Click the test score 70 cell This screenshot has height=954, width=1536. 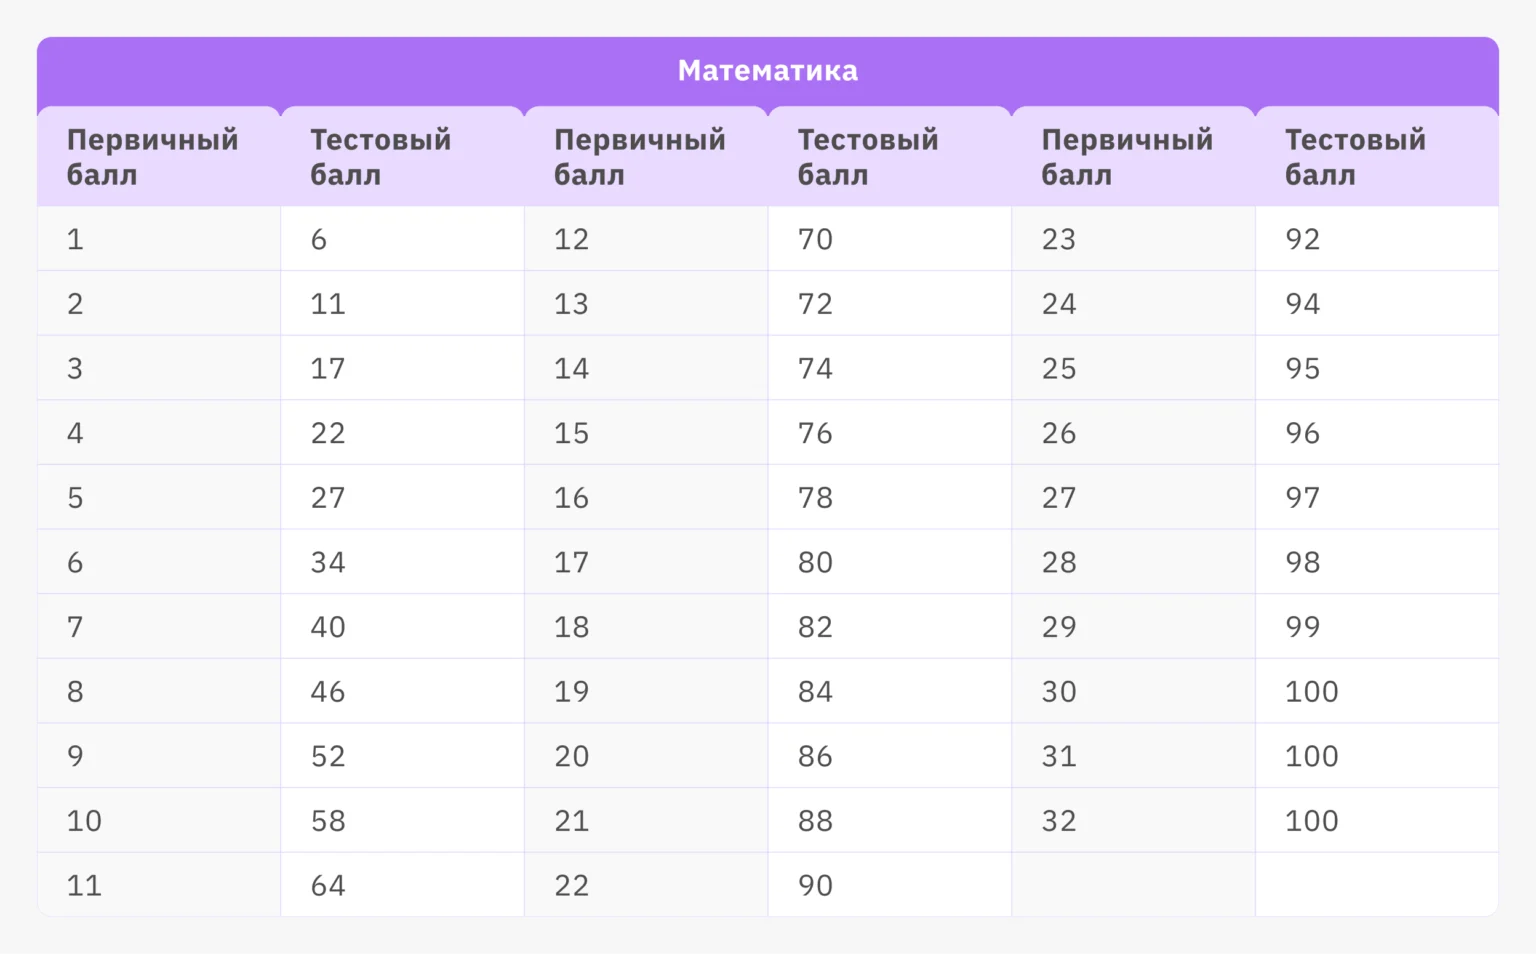coord(815,240)
